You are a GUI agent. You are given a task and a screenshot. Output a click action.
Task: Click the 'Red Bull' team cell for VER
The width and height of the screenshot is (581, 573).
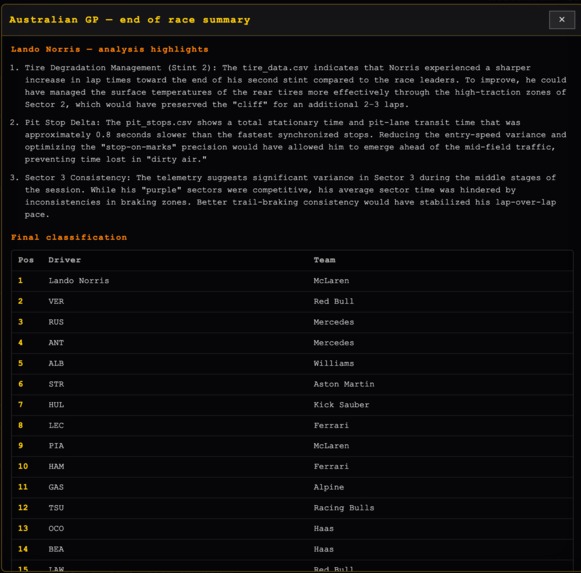tap(334, 301)
